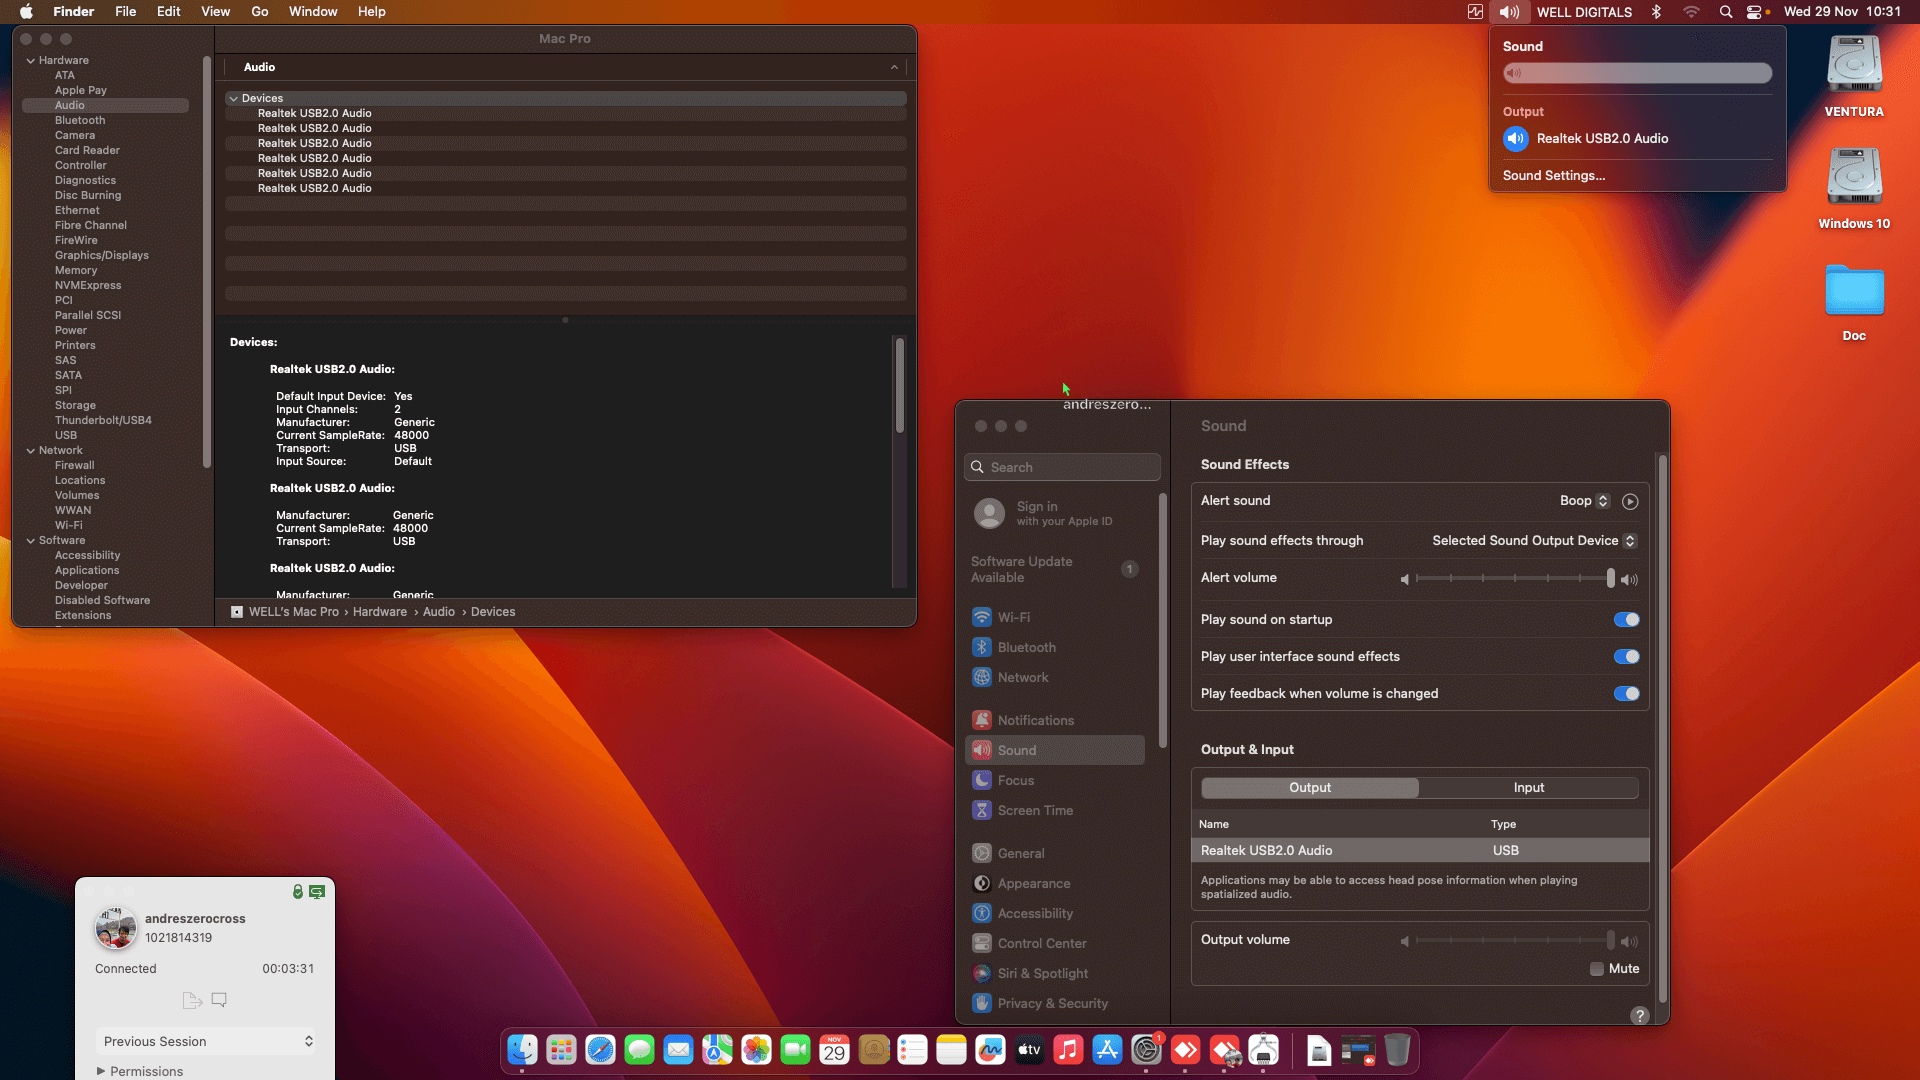Screen dimensions: 1920x1080
Task: Select the Doc folder on desktop
Action: tap(1854, 291)
